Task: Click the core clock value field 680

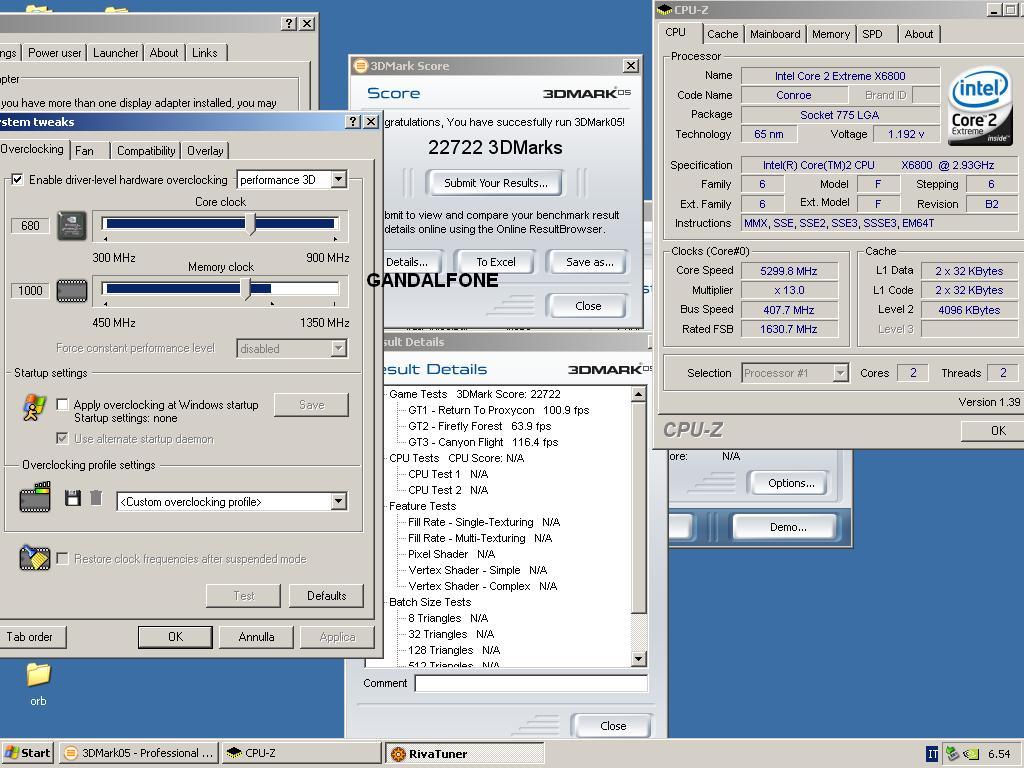Action: pos(30,226)
